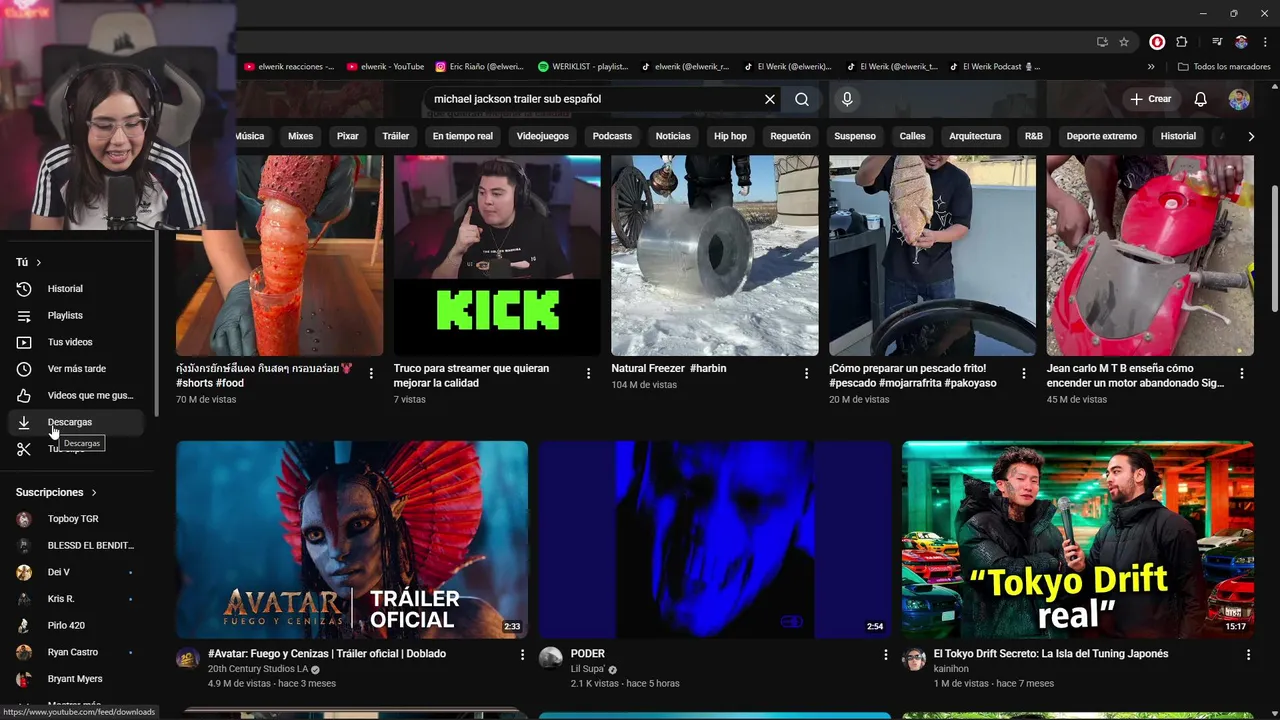
Task: Open Ver más tarde list
Action: [78, 369]
